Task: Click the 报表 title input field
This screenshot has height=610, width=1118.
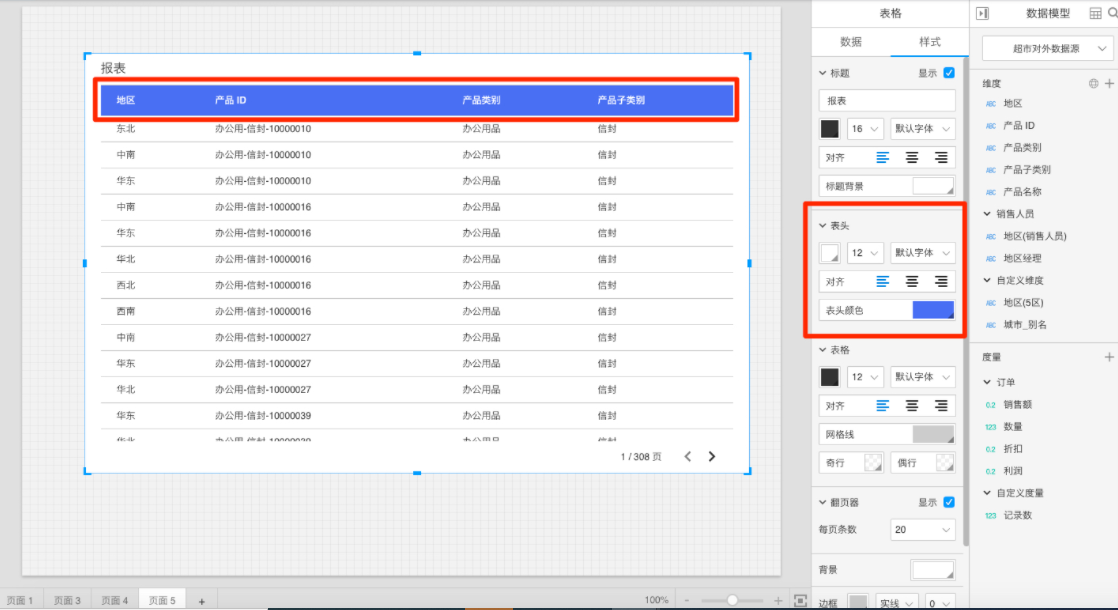Action: pyautogui.click(x=886, y=101)
